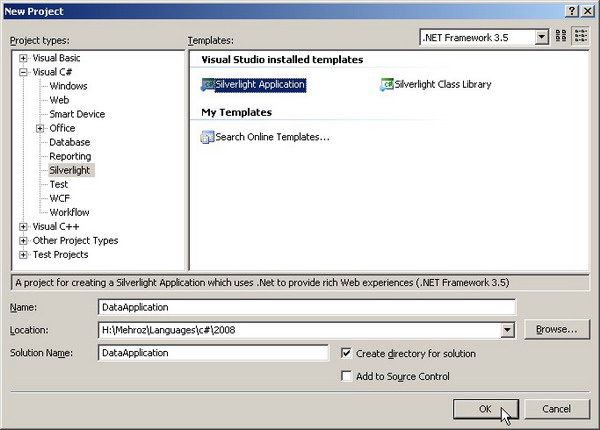
Task: Select Workflow project type
Action: [x=70, y=212]
